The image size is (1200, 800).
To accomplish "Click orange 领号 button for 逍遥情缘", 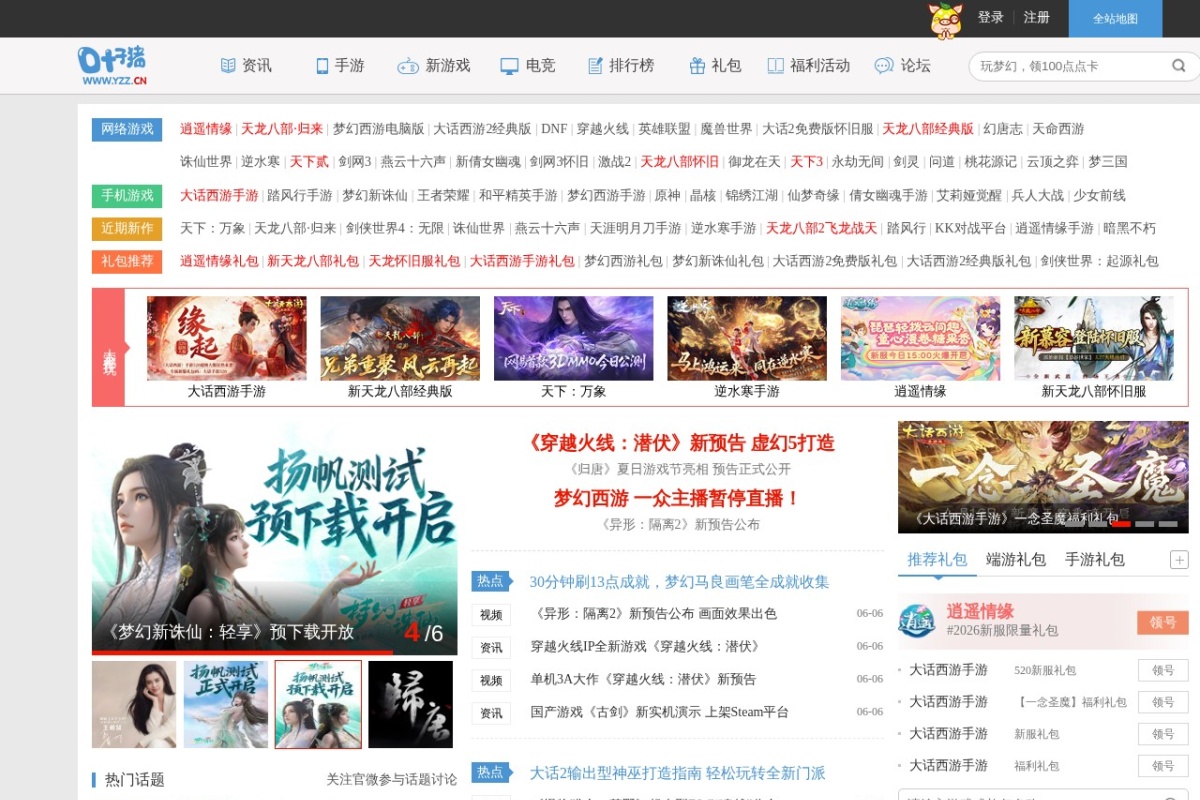I will [x=1163, y=622].
